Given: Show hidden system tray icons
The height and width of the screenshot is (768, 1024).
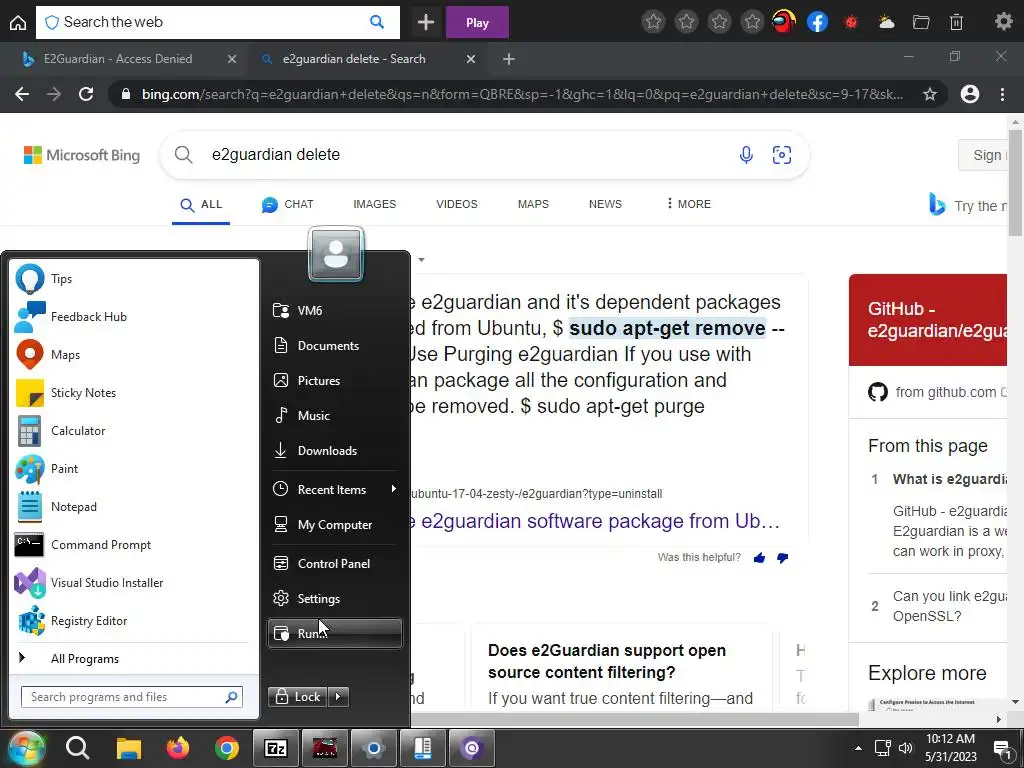Looking at the screenshot, I should 858,748.
